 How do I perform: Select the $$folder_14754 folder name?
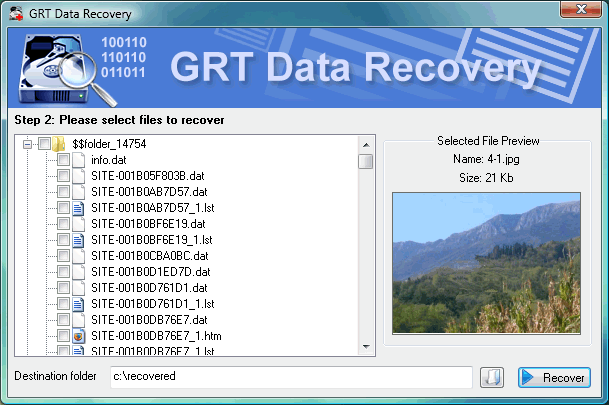[x=109, y=144]
